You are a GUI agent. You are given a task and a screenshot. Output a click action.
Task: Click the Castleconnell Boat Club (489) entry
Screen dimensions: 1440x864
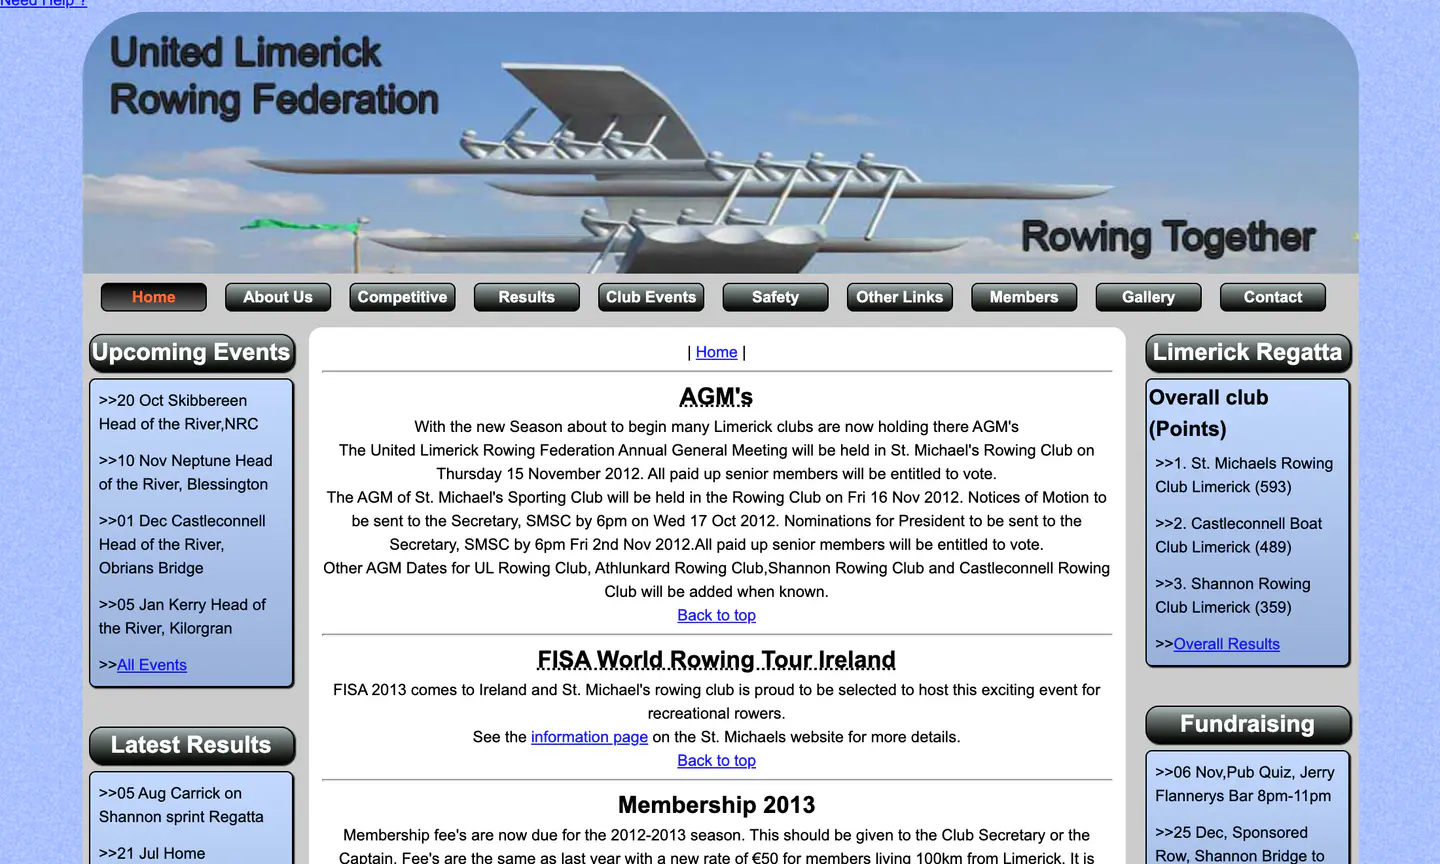1238,535
